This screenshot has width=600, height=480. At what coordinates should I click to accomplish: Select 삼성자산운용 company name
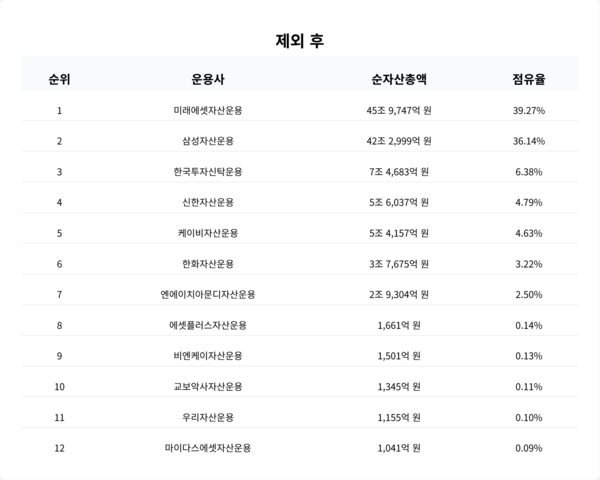click(208, 141)
